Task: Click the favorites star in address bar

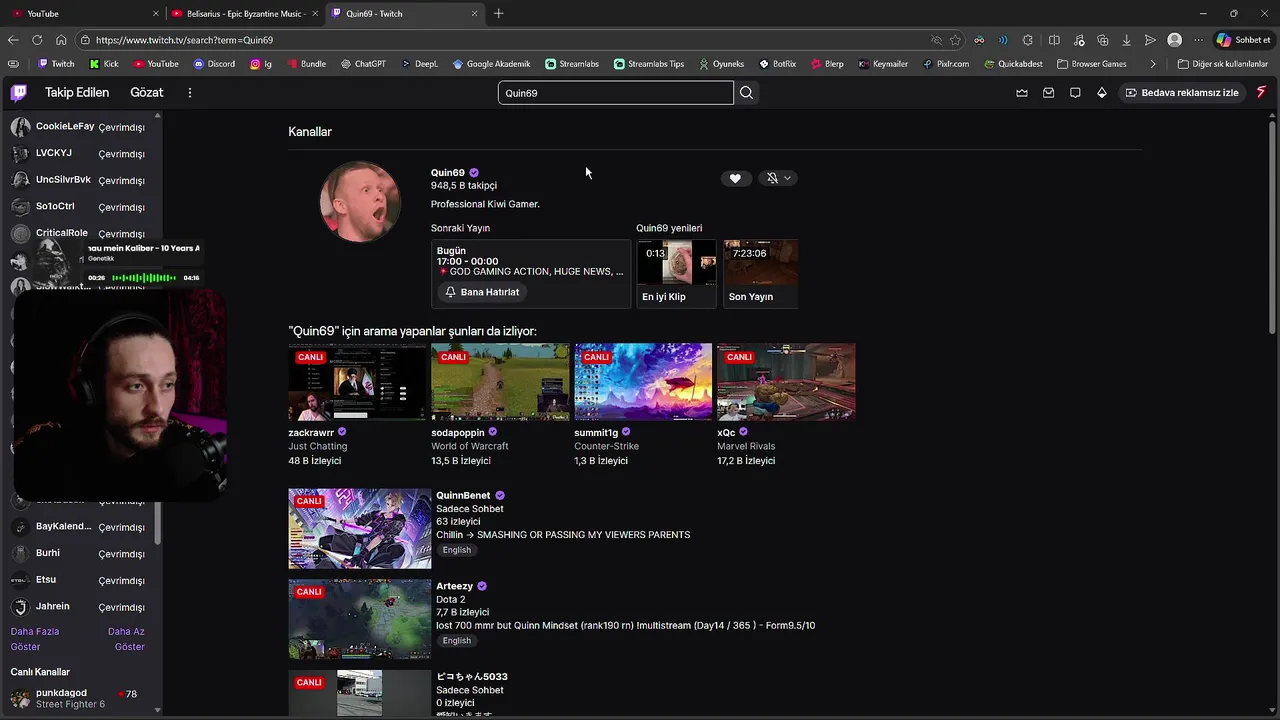Action: point(955,40)
